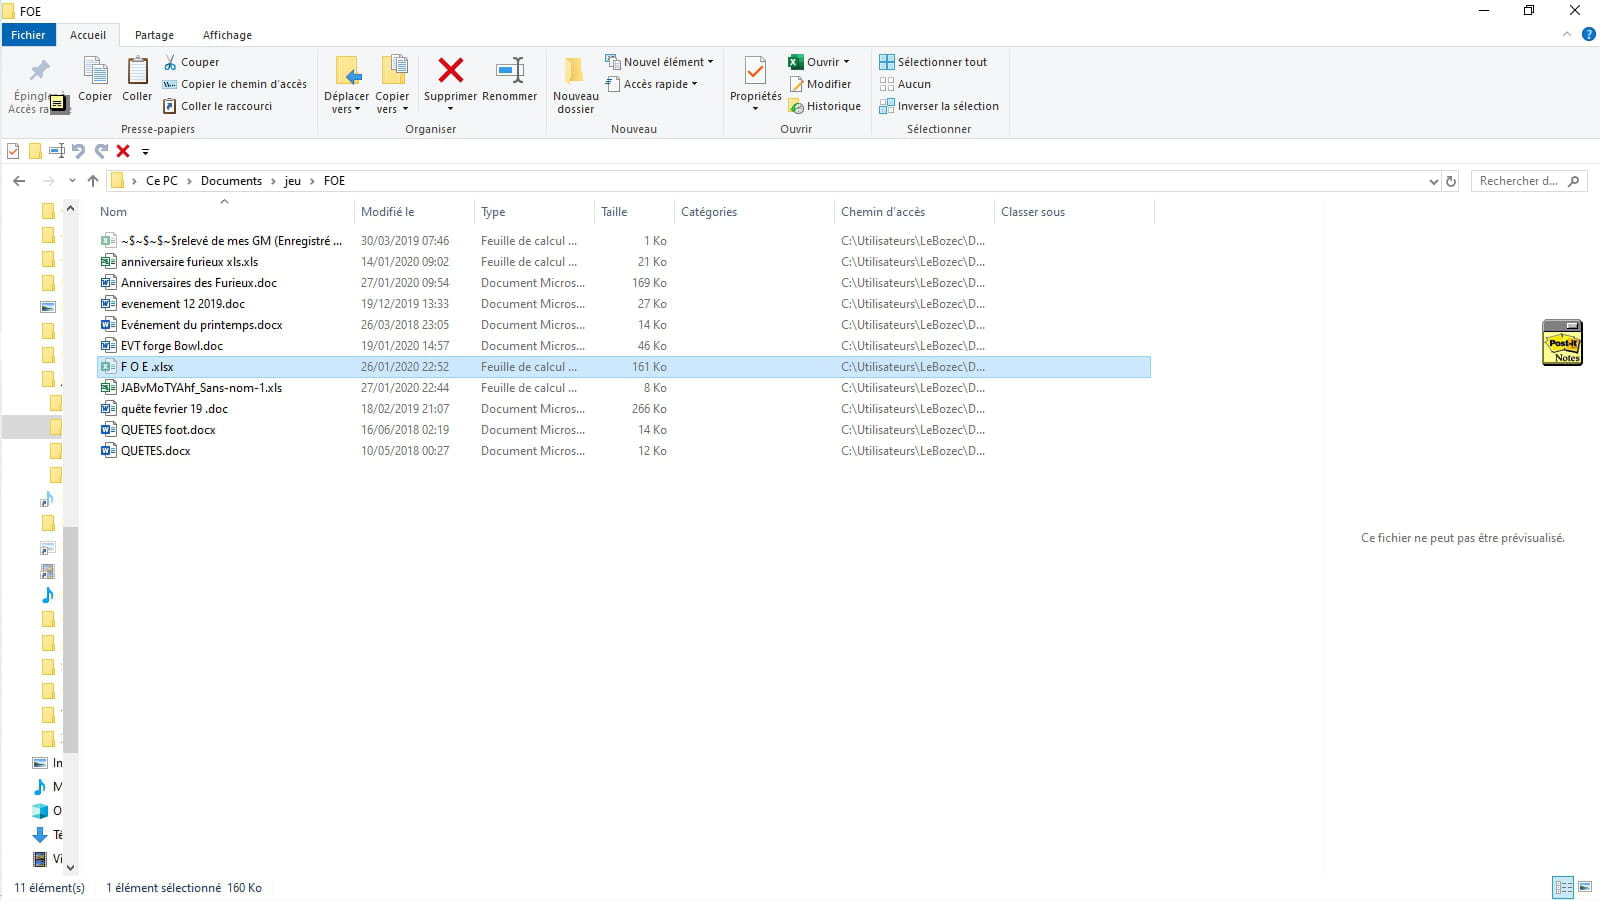The image size is (1600, 900).
Task: Sort files by Modifié le column
Action: click(x=388, y=212)
